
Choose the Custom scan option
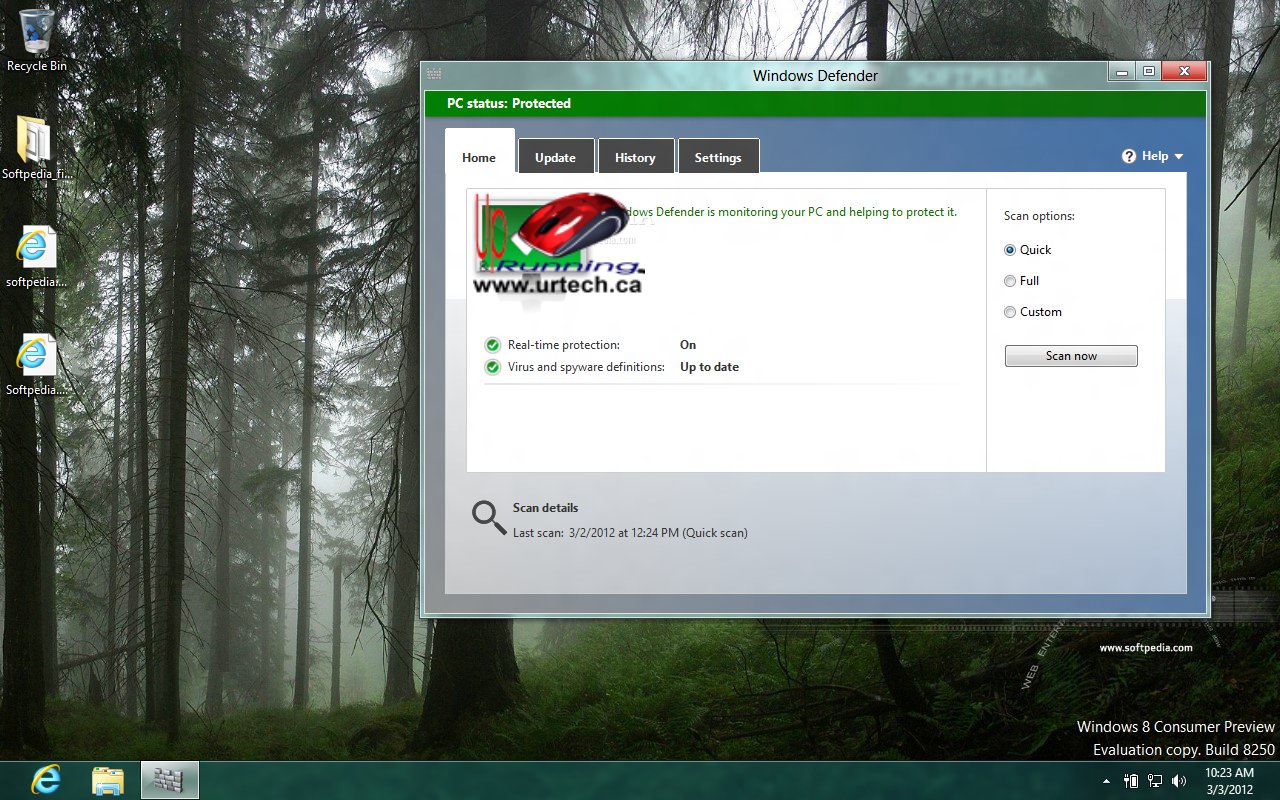click(x=1010, y=312)
